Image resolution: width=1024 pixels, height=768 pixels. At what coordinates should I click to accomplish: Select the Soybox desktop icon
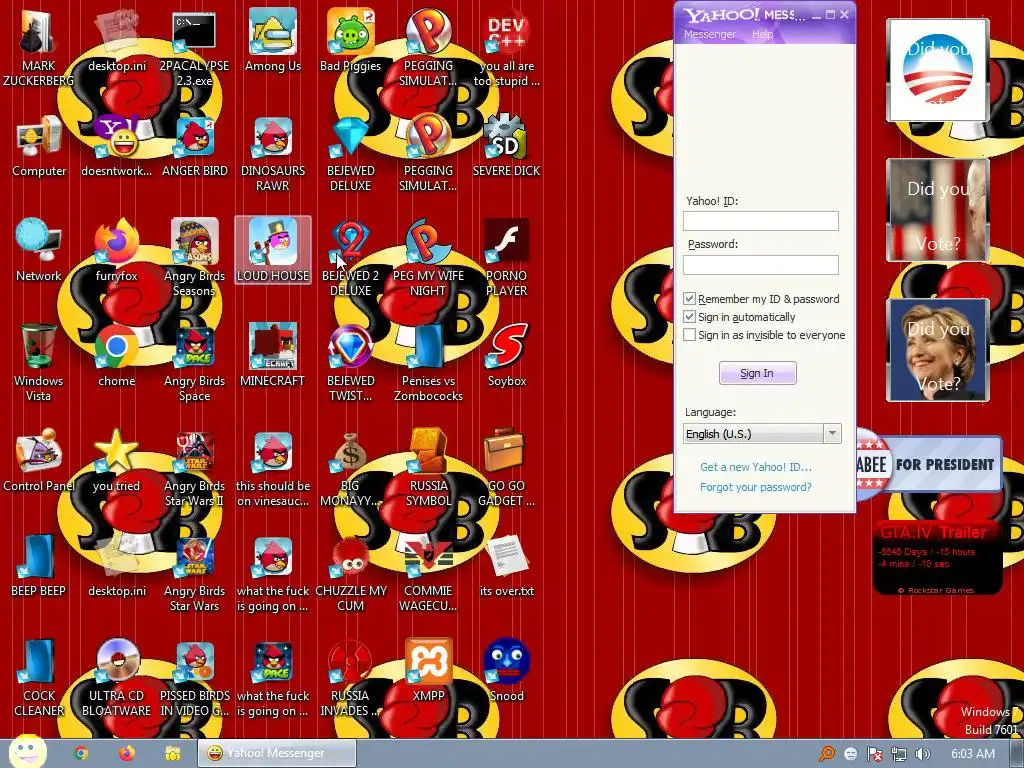point(507,356)
